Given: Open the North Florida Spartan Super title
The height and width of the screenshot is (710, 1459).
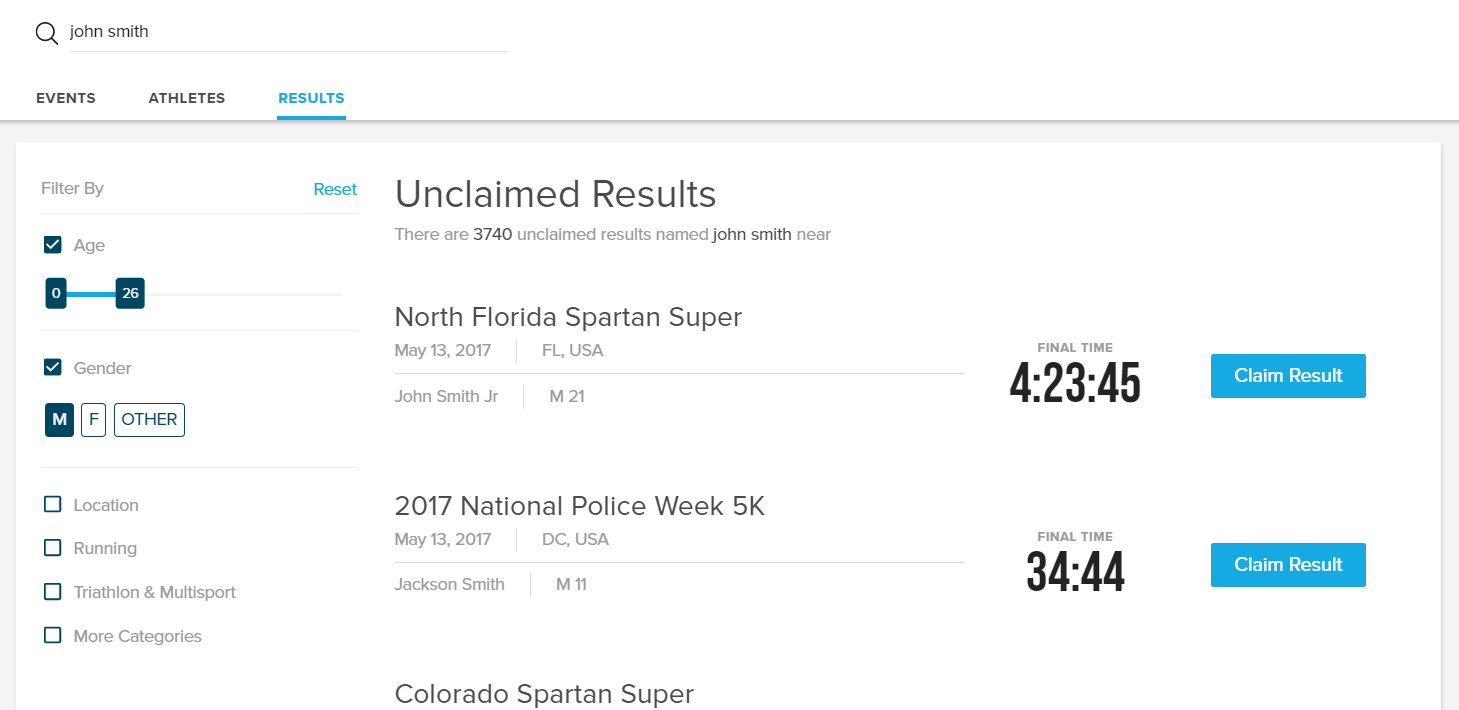Looking at the screenshot, I should 568,317.
